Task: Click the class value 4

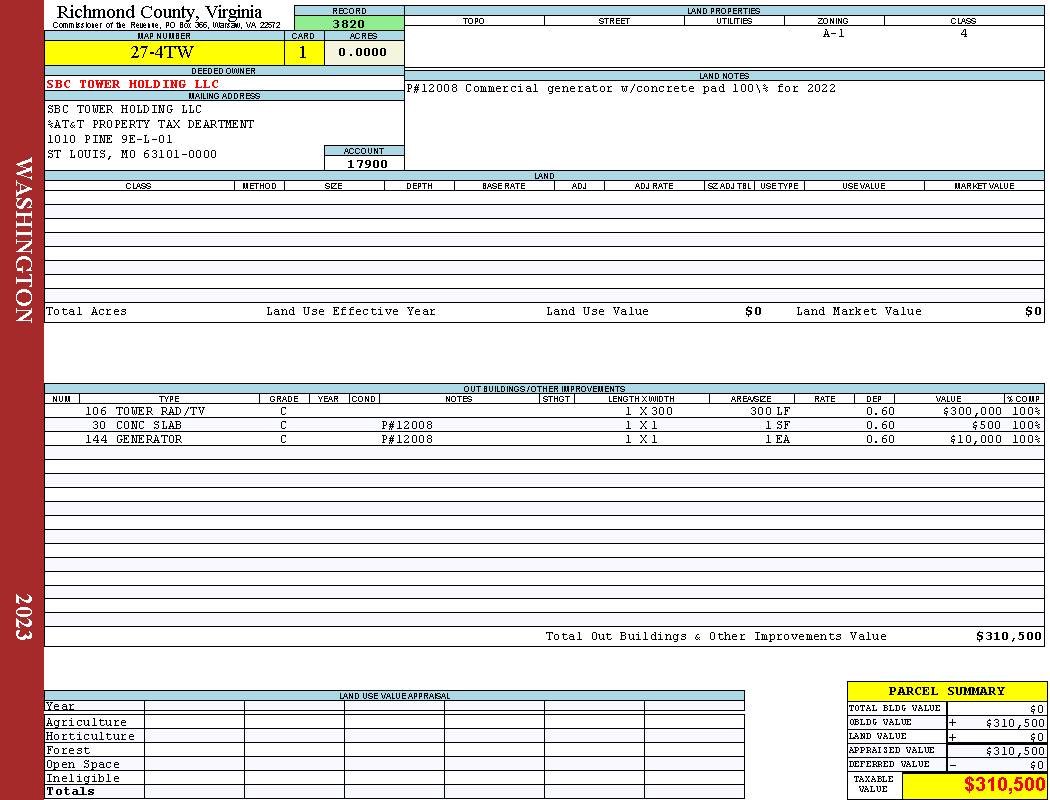Action: coord(964,33)
